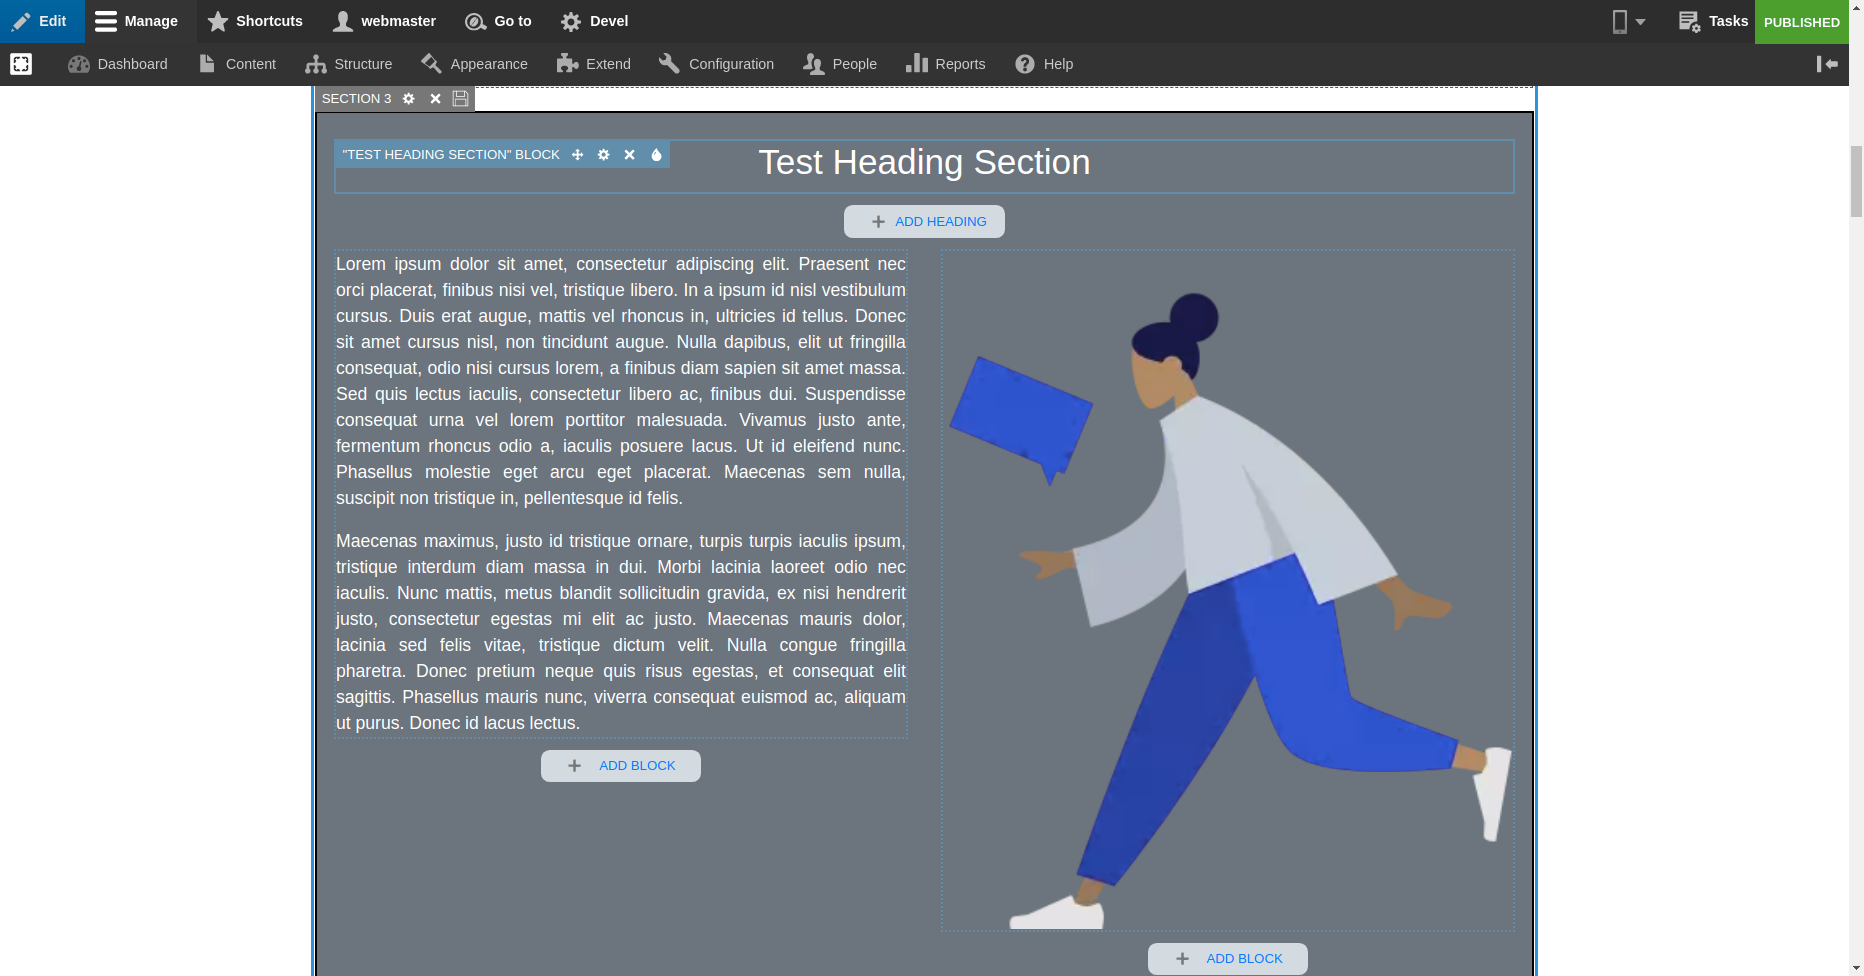Click Add Block under the Lorem ipsum text
Screen dimensions: 1864x976
(x=620, y=765)
